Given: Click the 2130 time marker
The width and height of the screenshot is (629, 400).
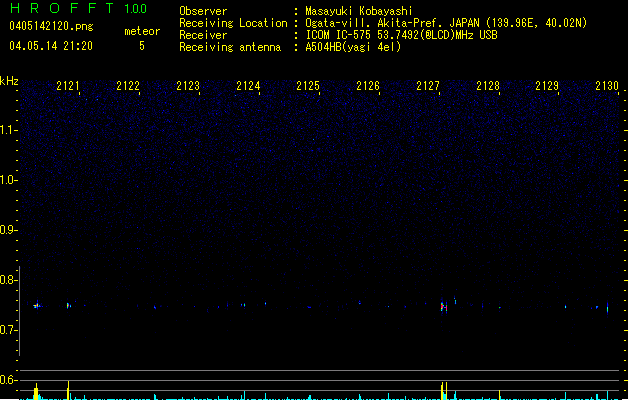Looking at the screenshot, I should pyautogui.click(x=607, y=86).
